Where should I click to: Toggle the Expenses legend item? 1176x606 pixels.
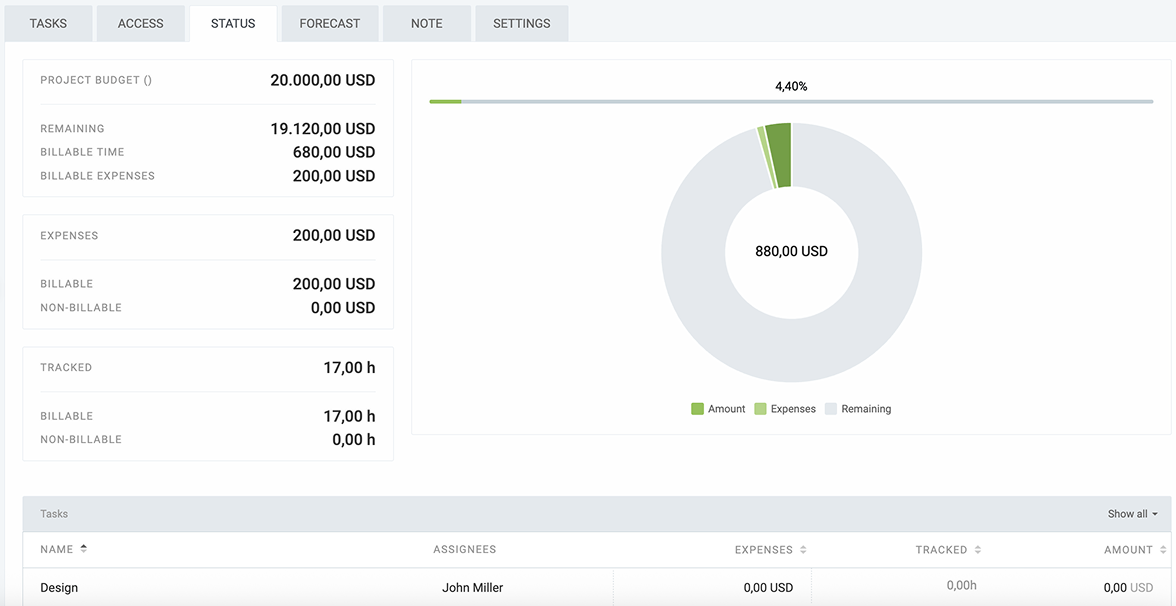pyautogui.click(x=784, y=409)
